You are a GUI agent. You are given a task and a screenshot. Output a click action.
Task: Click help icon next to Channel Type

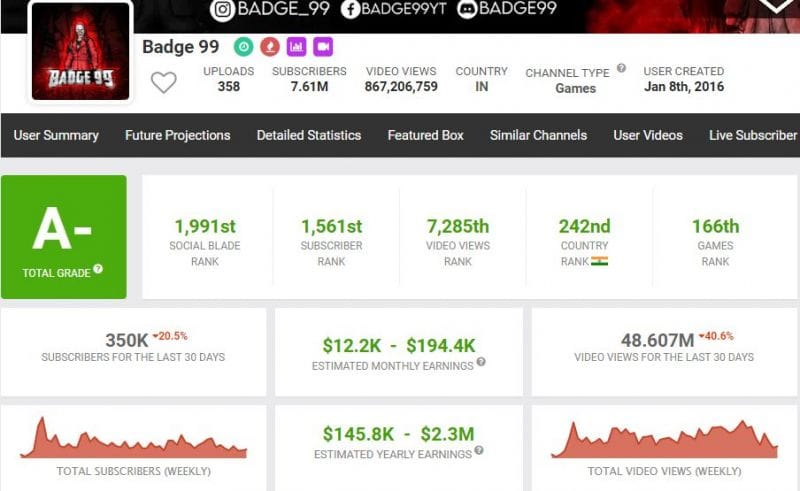point(621,69)
